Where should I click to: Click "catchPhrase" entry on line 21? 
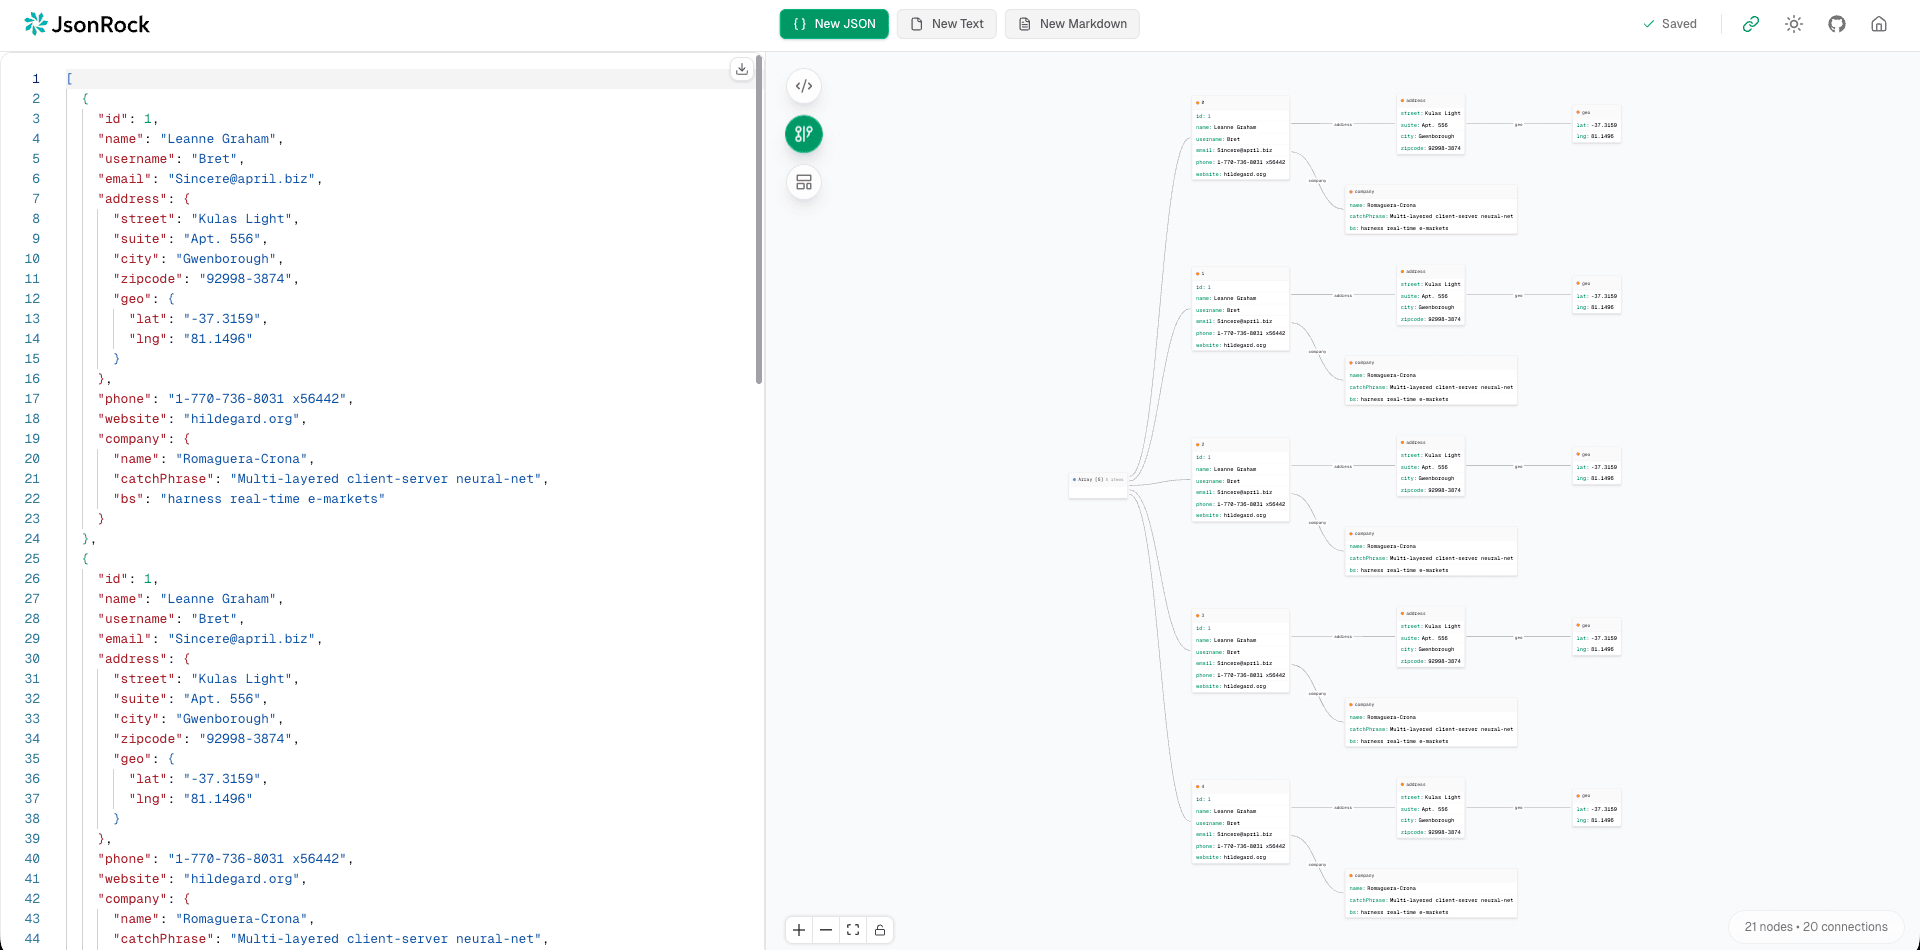click(x=331, y=479)
